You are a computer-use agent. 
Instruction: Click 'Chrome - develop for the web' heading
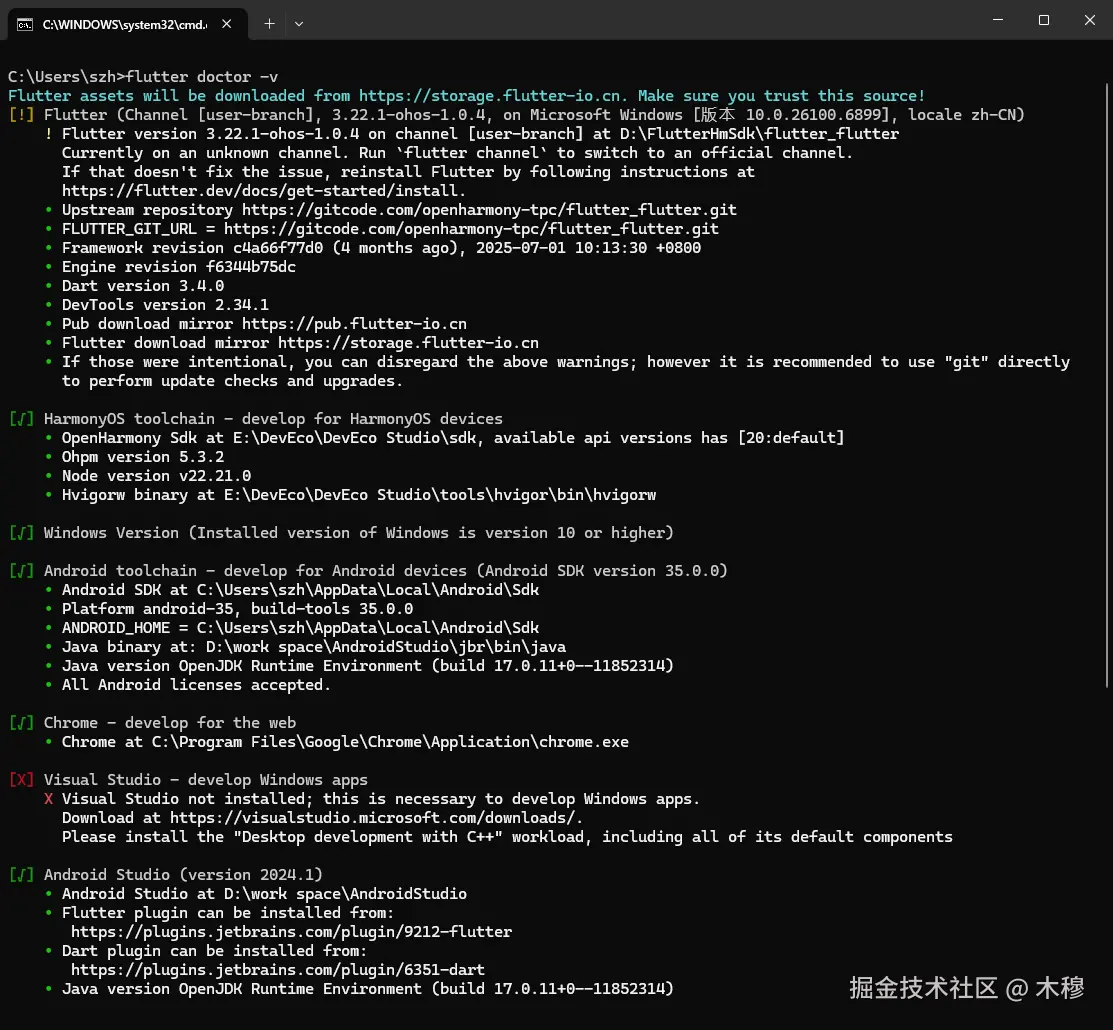(170, 723)
